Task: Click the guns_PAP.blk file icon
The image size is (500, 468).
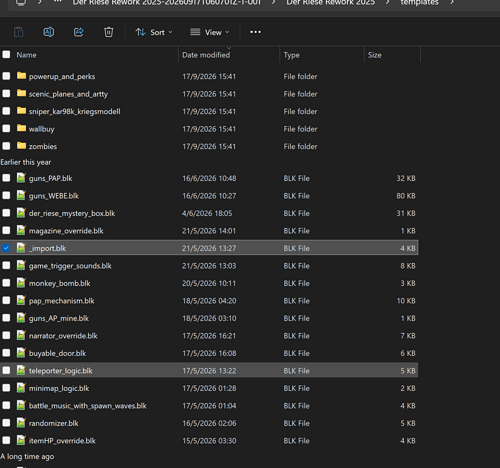Action: tap(21, 178)
